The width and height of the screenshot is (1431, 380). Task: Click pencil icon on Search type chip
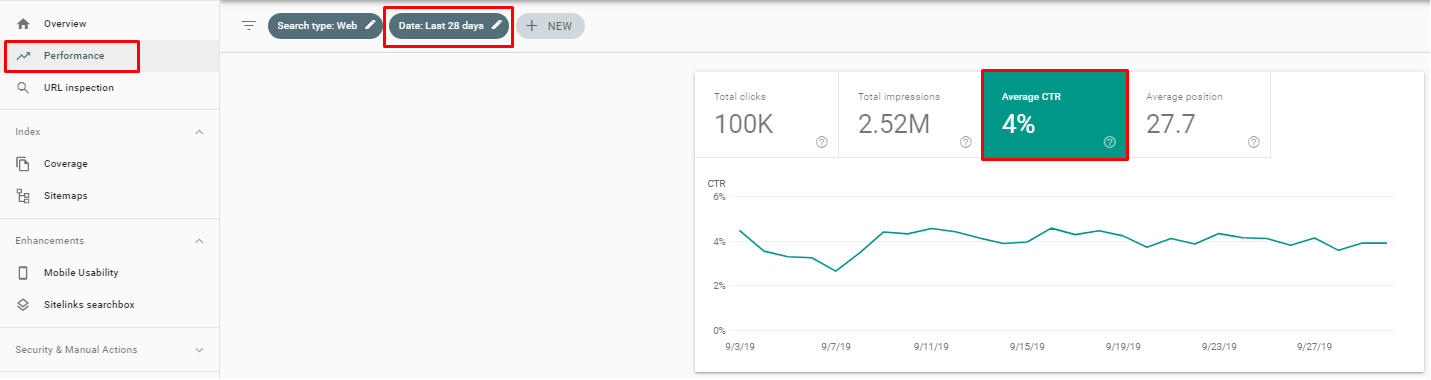click(x=370, y=26)
